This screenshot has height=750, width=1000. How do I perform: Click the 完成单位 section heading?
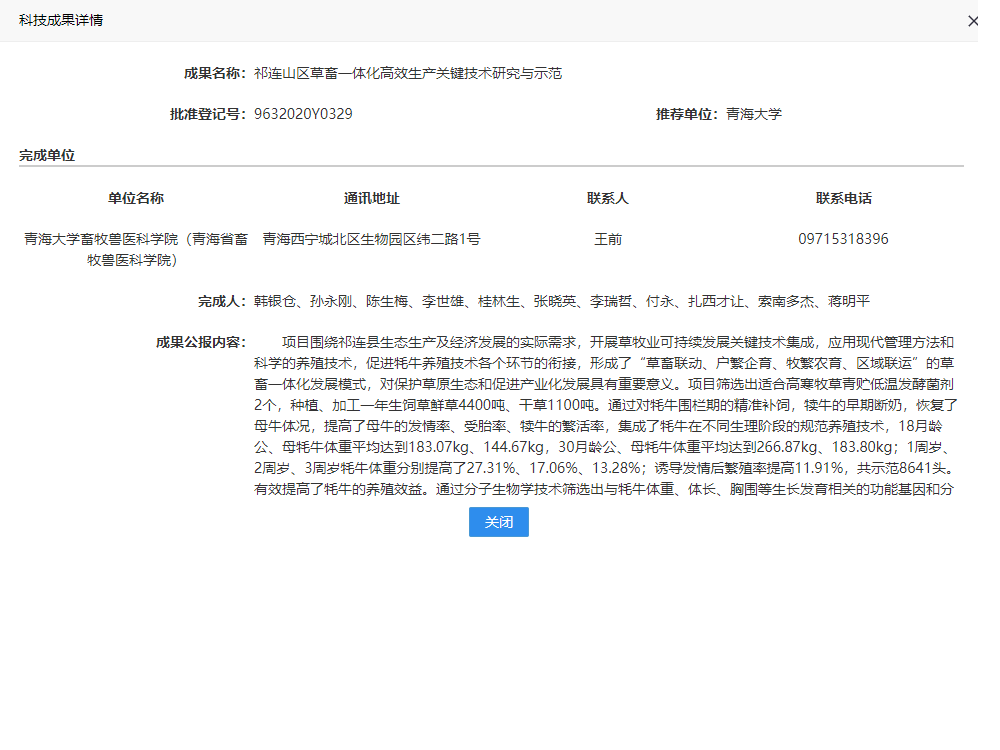point(47,155)
